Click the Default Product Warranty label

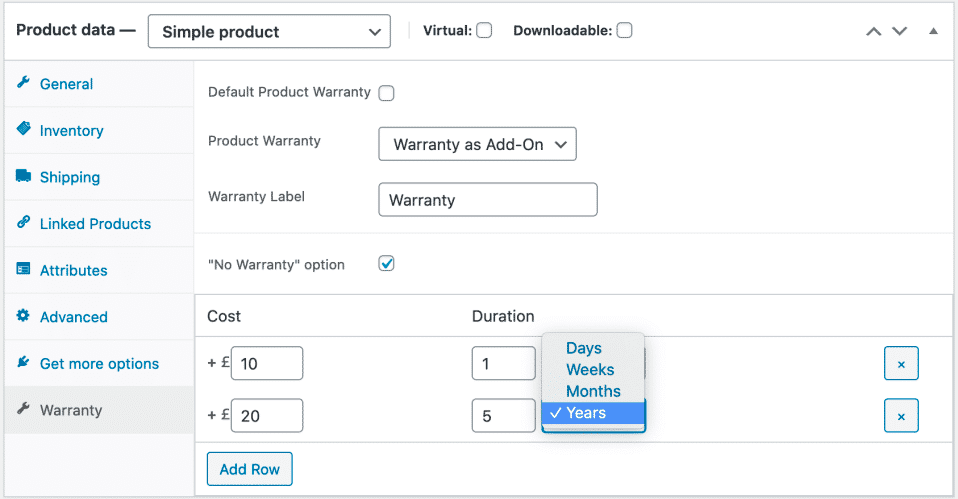[289, 92]
